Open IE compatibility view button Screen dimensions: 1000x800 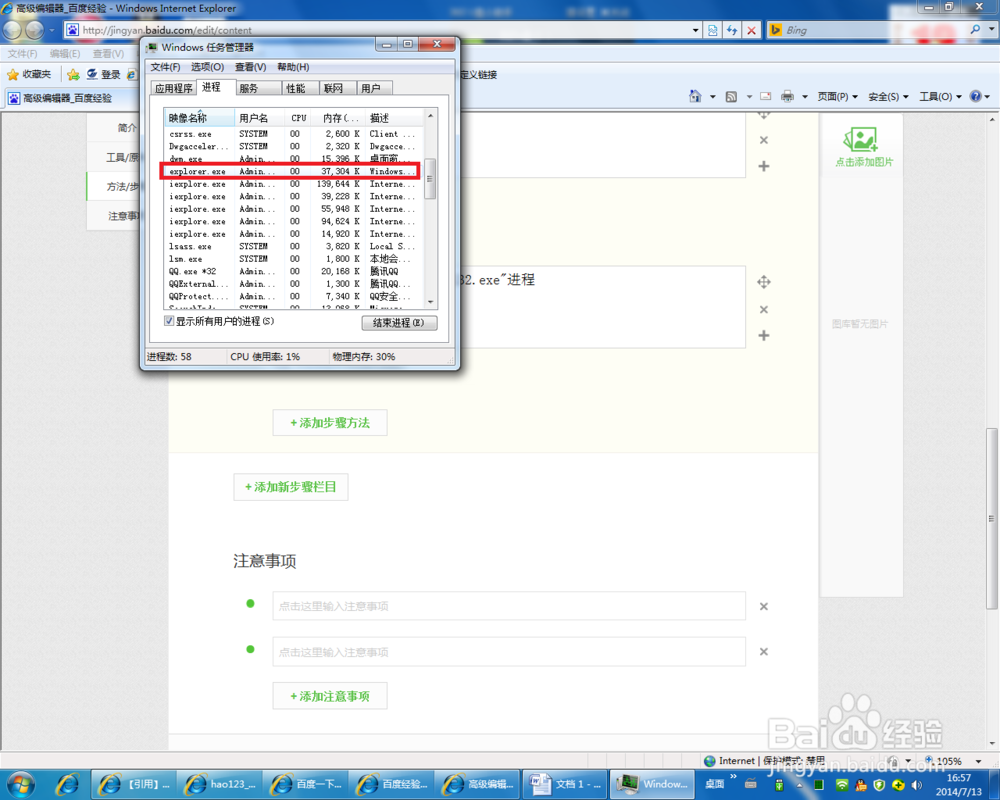tap(712, 30)
